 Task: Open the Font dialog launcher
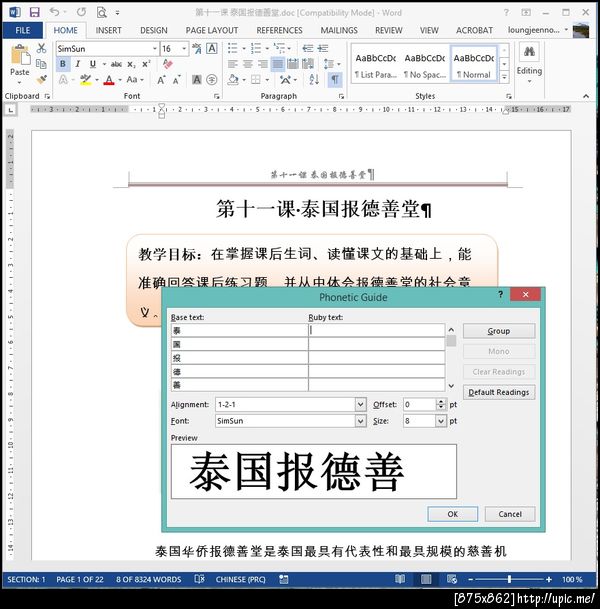pos(217,96)
